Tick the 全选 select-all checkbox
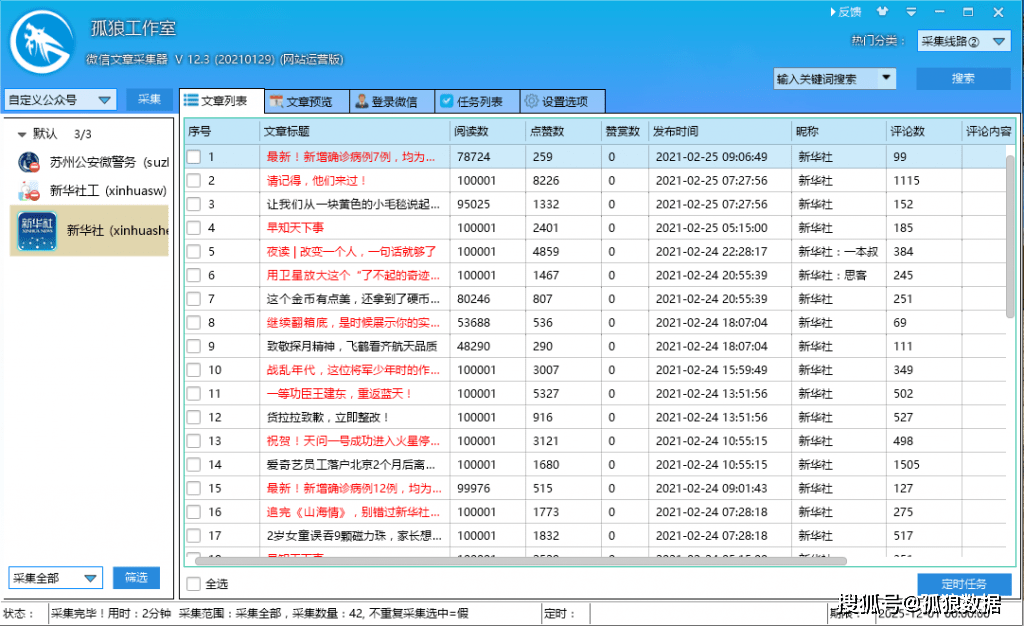 (x=194, y=584)
